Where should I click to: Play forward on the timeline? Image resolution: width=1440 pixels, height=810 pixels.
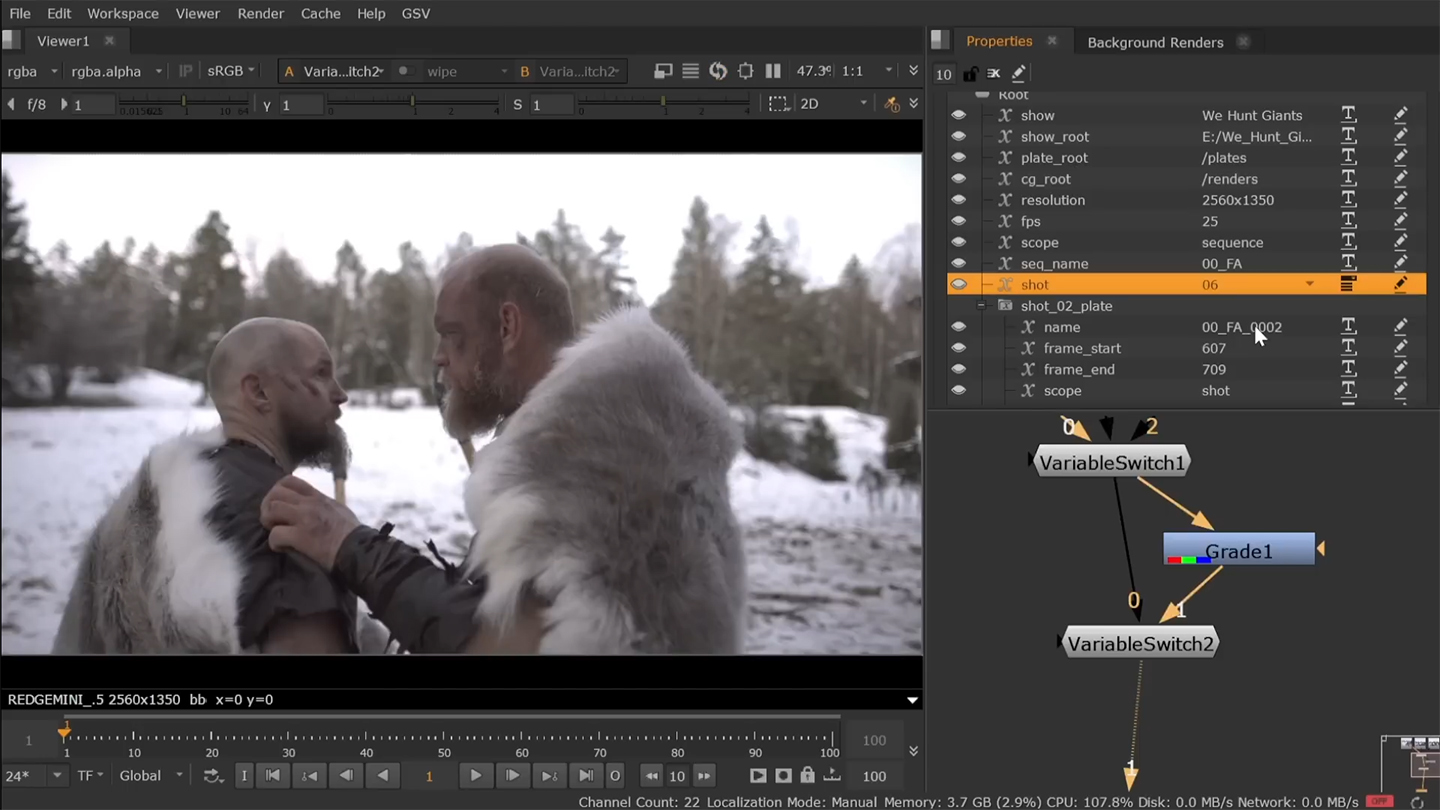pyautogui.click(x=476, y=776)
